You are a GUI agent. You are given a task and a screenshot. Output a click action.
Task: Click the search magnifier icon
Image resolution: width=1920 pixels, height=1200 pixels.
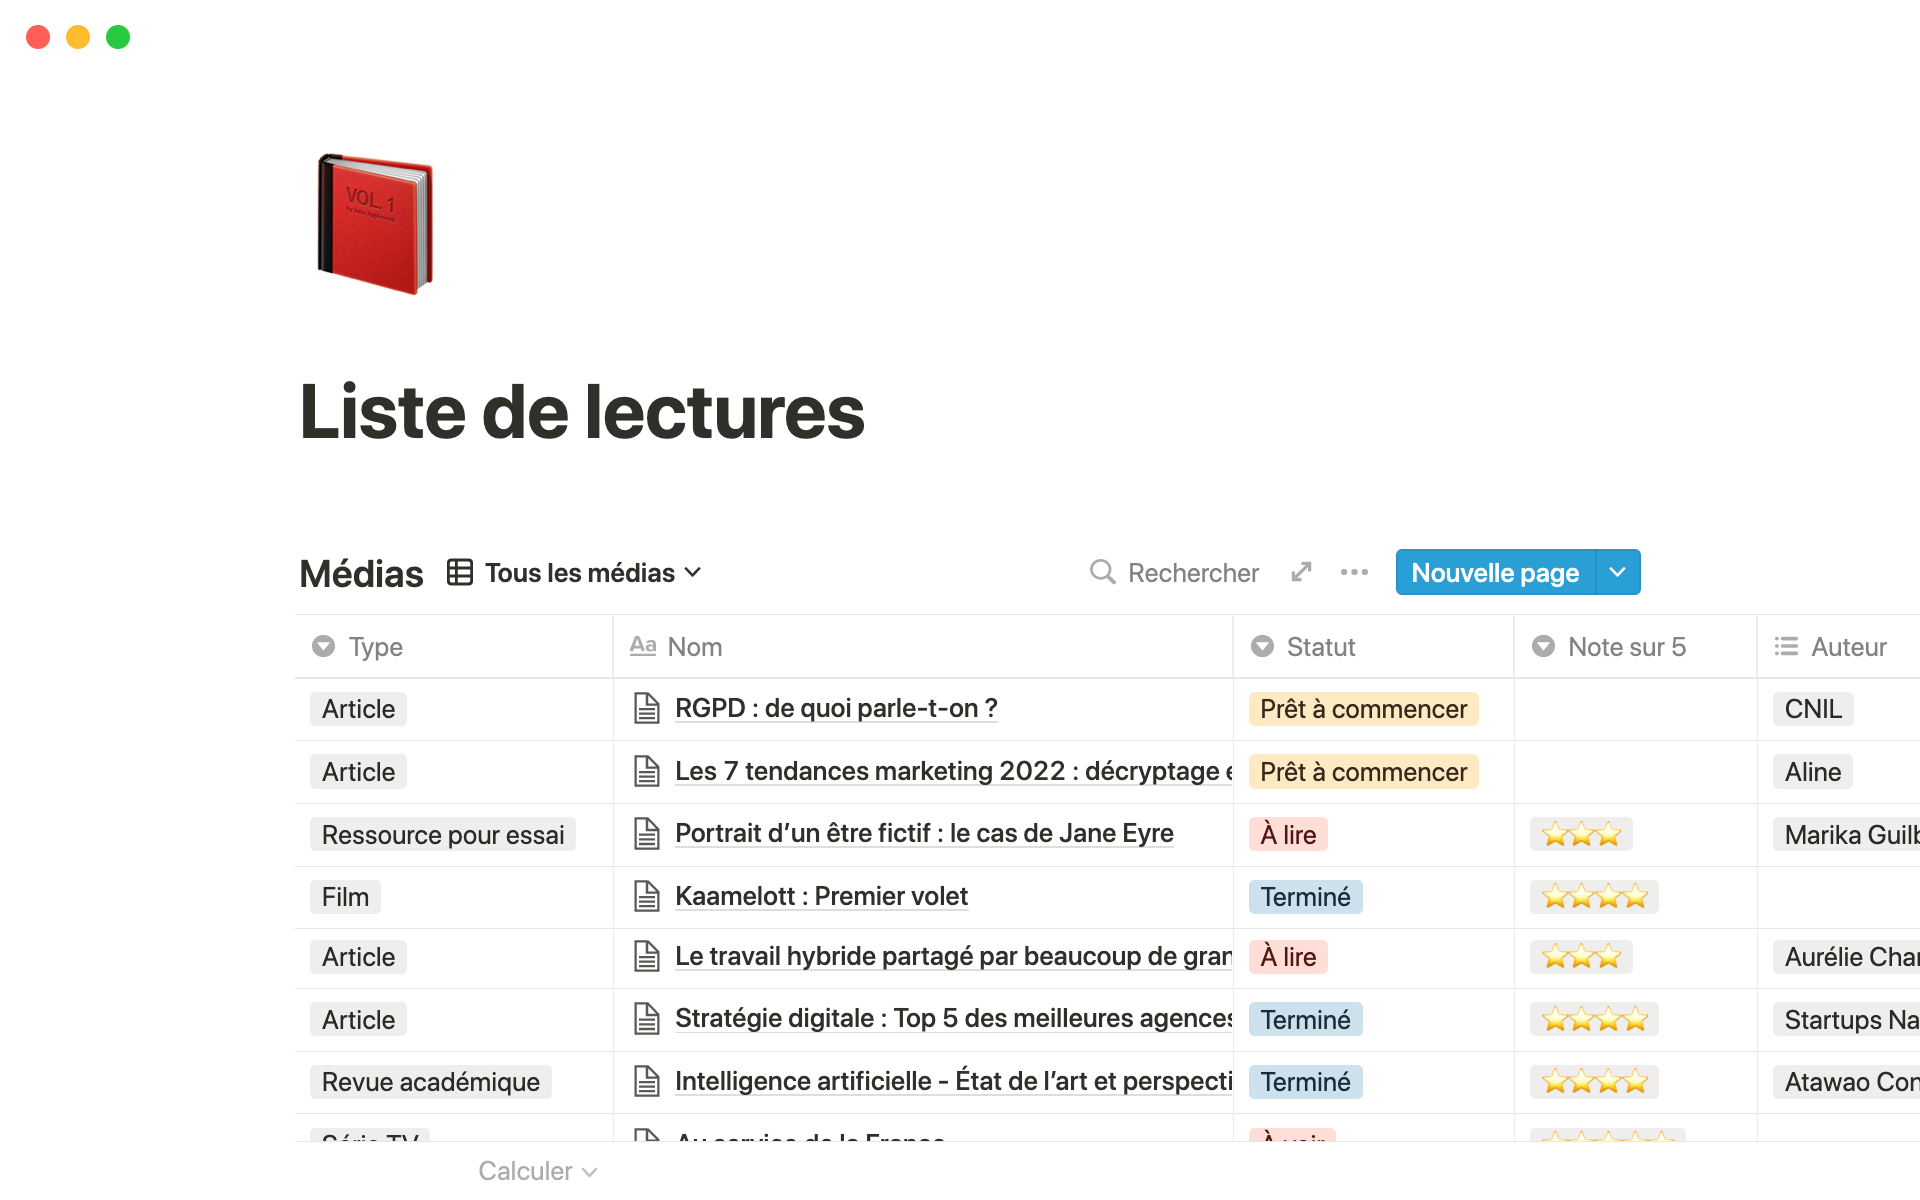(1102, 572)
